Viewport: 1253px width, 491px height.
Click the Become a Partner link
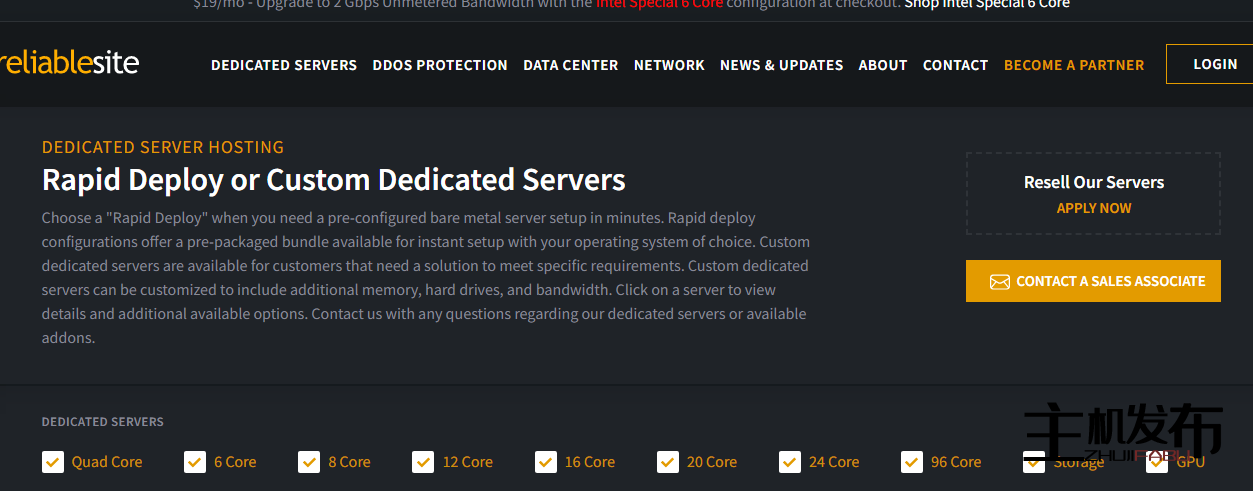pyautogui.click(x=1074, y=65)
